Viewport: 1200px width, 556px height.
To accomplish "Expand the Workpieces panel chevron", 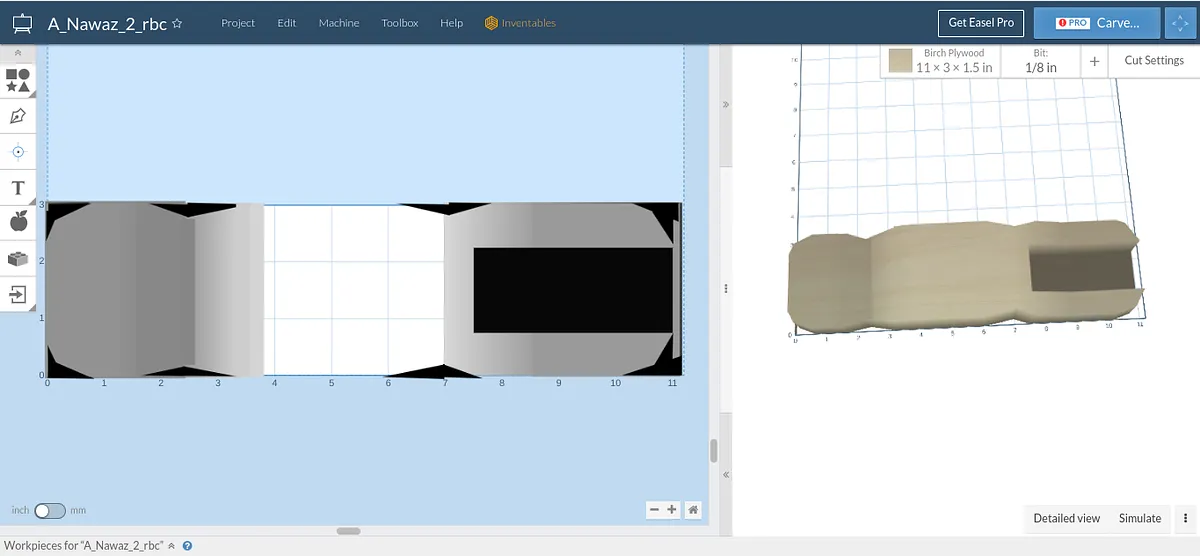I will (171, 546).
